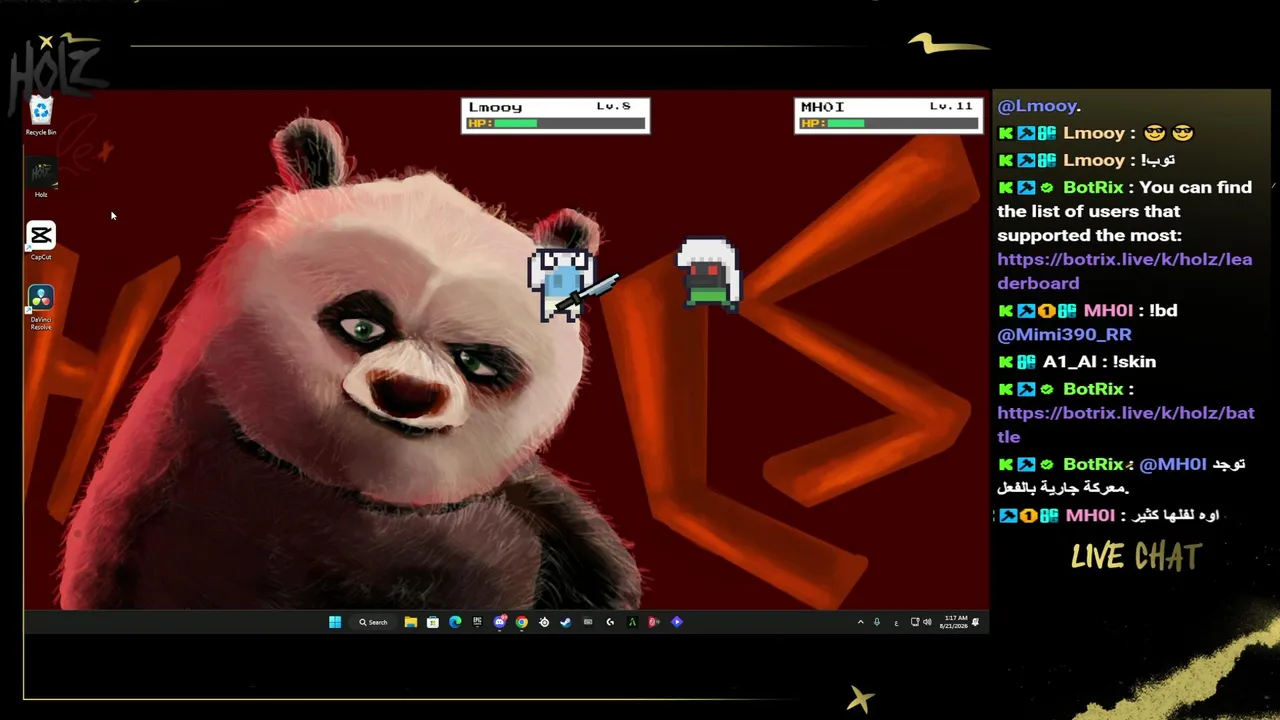The height and width of the screenshot is (720, 1280).
Task: Click the "MHOI" name on battle plate
Action: [822, 107]
